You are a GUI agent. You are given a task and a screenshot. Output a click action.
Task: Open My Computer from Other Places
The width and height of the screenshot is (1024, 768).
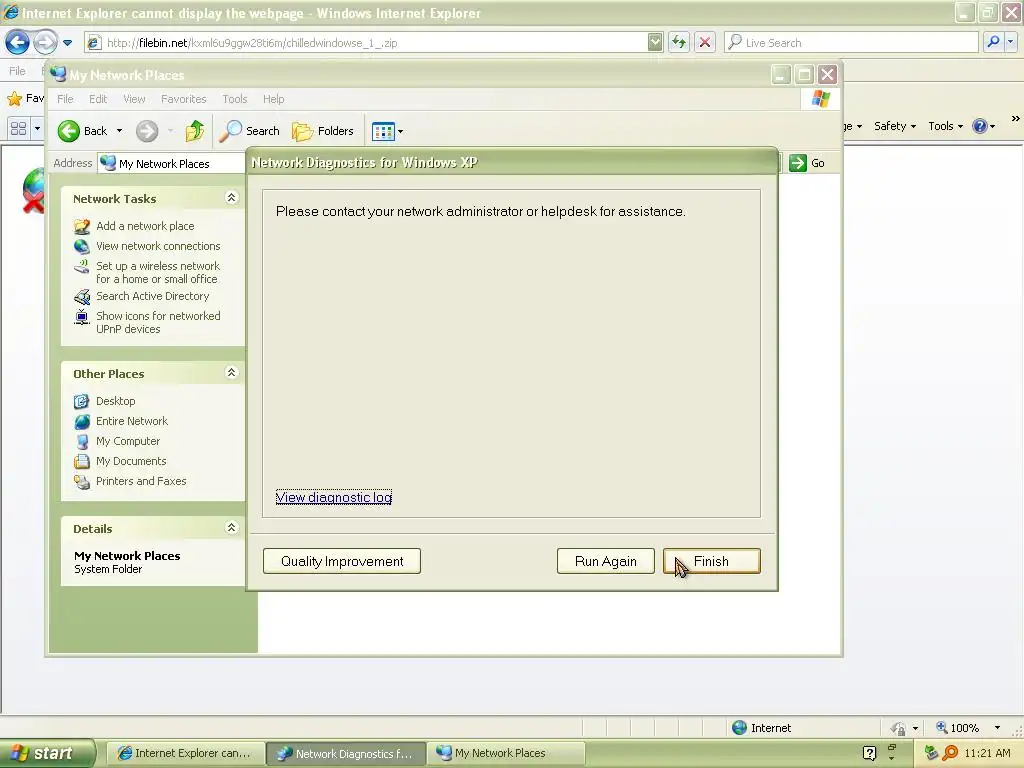[128, 441]
